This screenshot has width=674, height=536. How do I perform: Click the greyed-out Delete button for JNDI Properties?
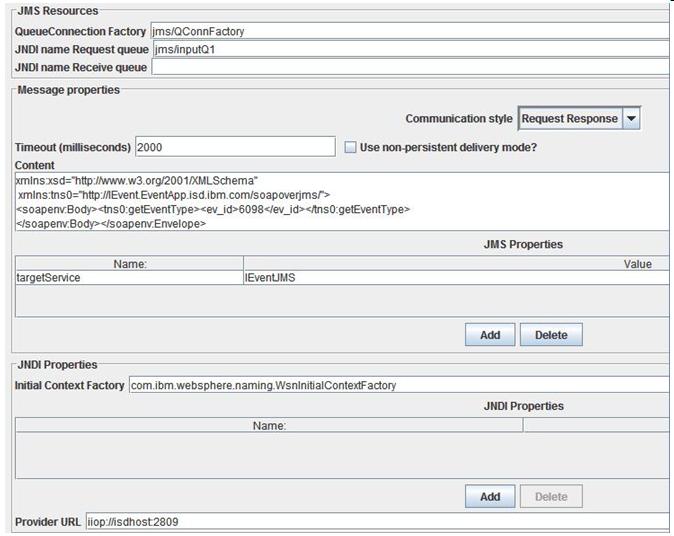tap(551, 496)
